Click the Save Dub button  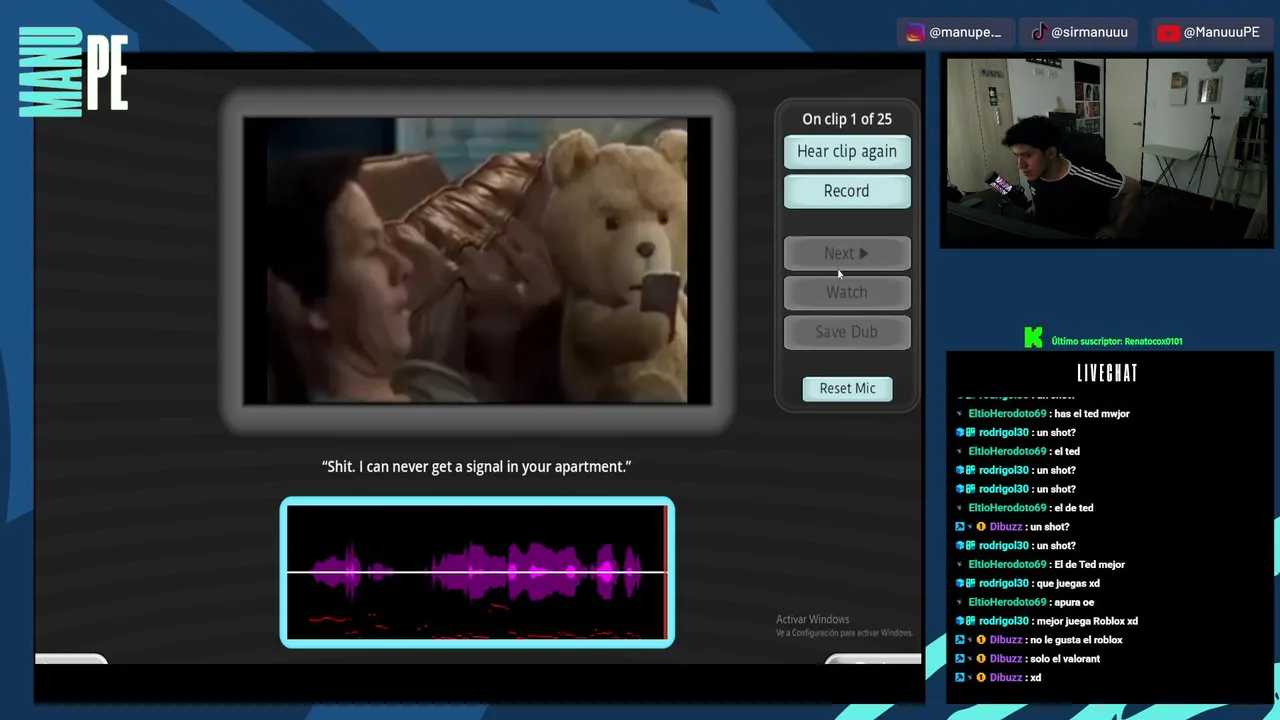tap(847, 332)
